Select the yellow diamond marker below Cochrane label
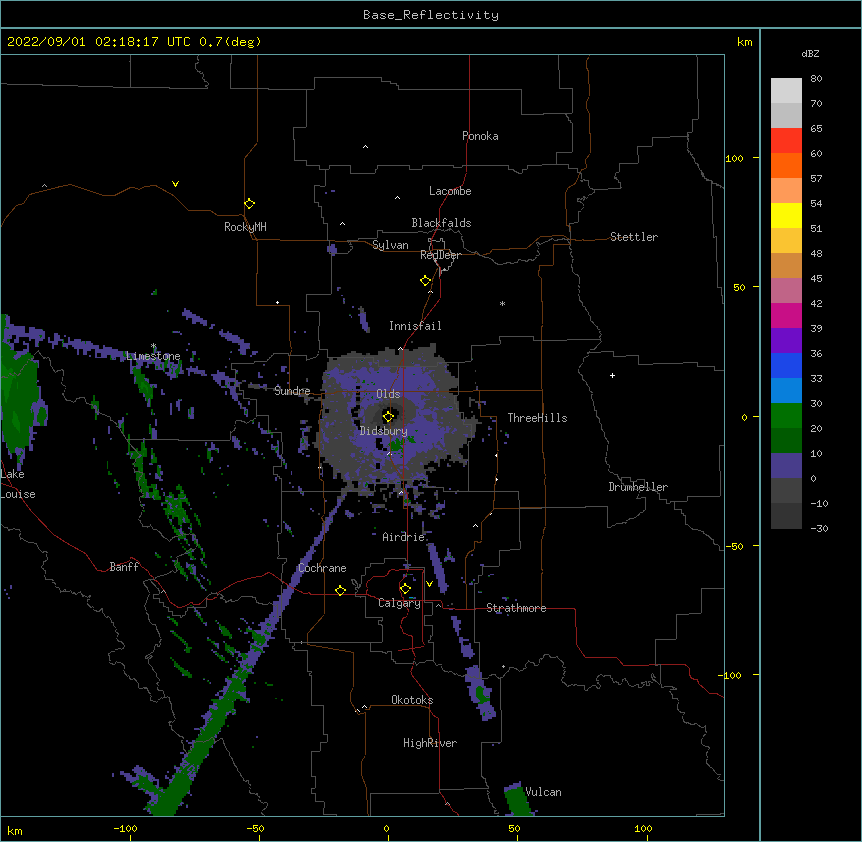The height and width of the screenshot is (842, 862). (x=340, y=590)
